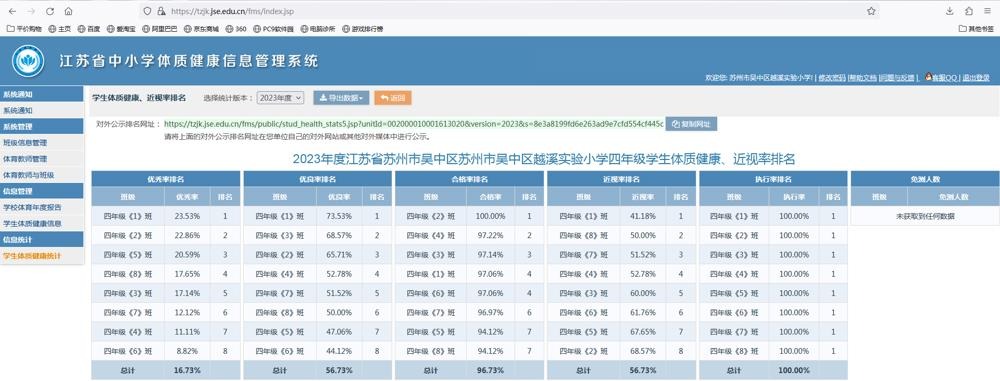The image size is (1000, 381).
Task: Click the 合格率排名 table header
Action: pos(469,179)
